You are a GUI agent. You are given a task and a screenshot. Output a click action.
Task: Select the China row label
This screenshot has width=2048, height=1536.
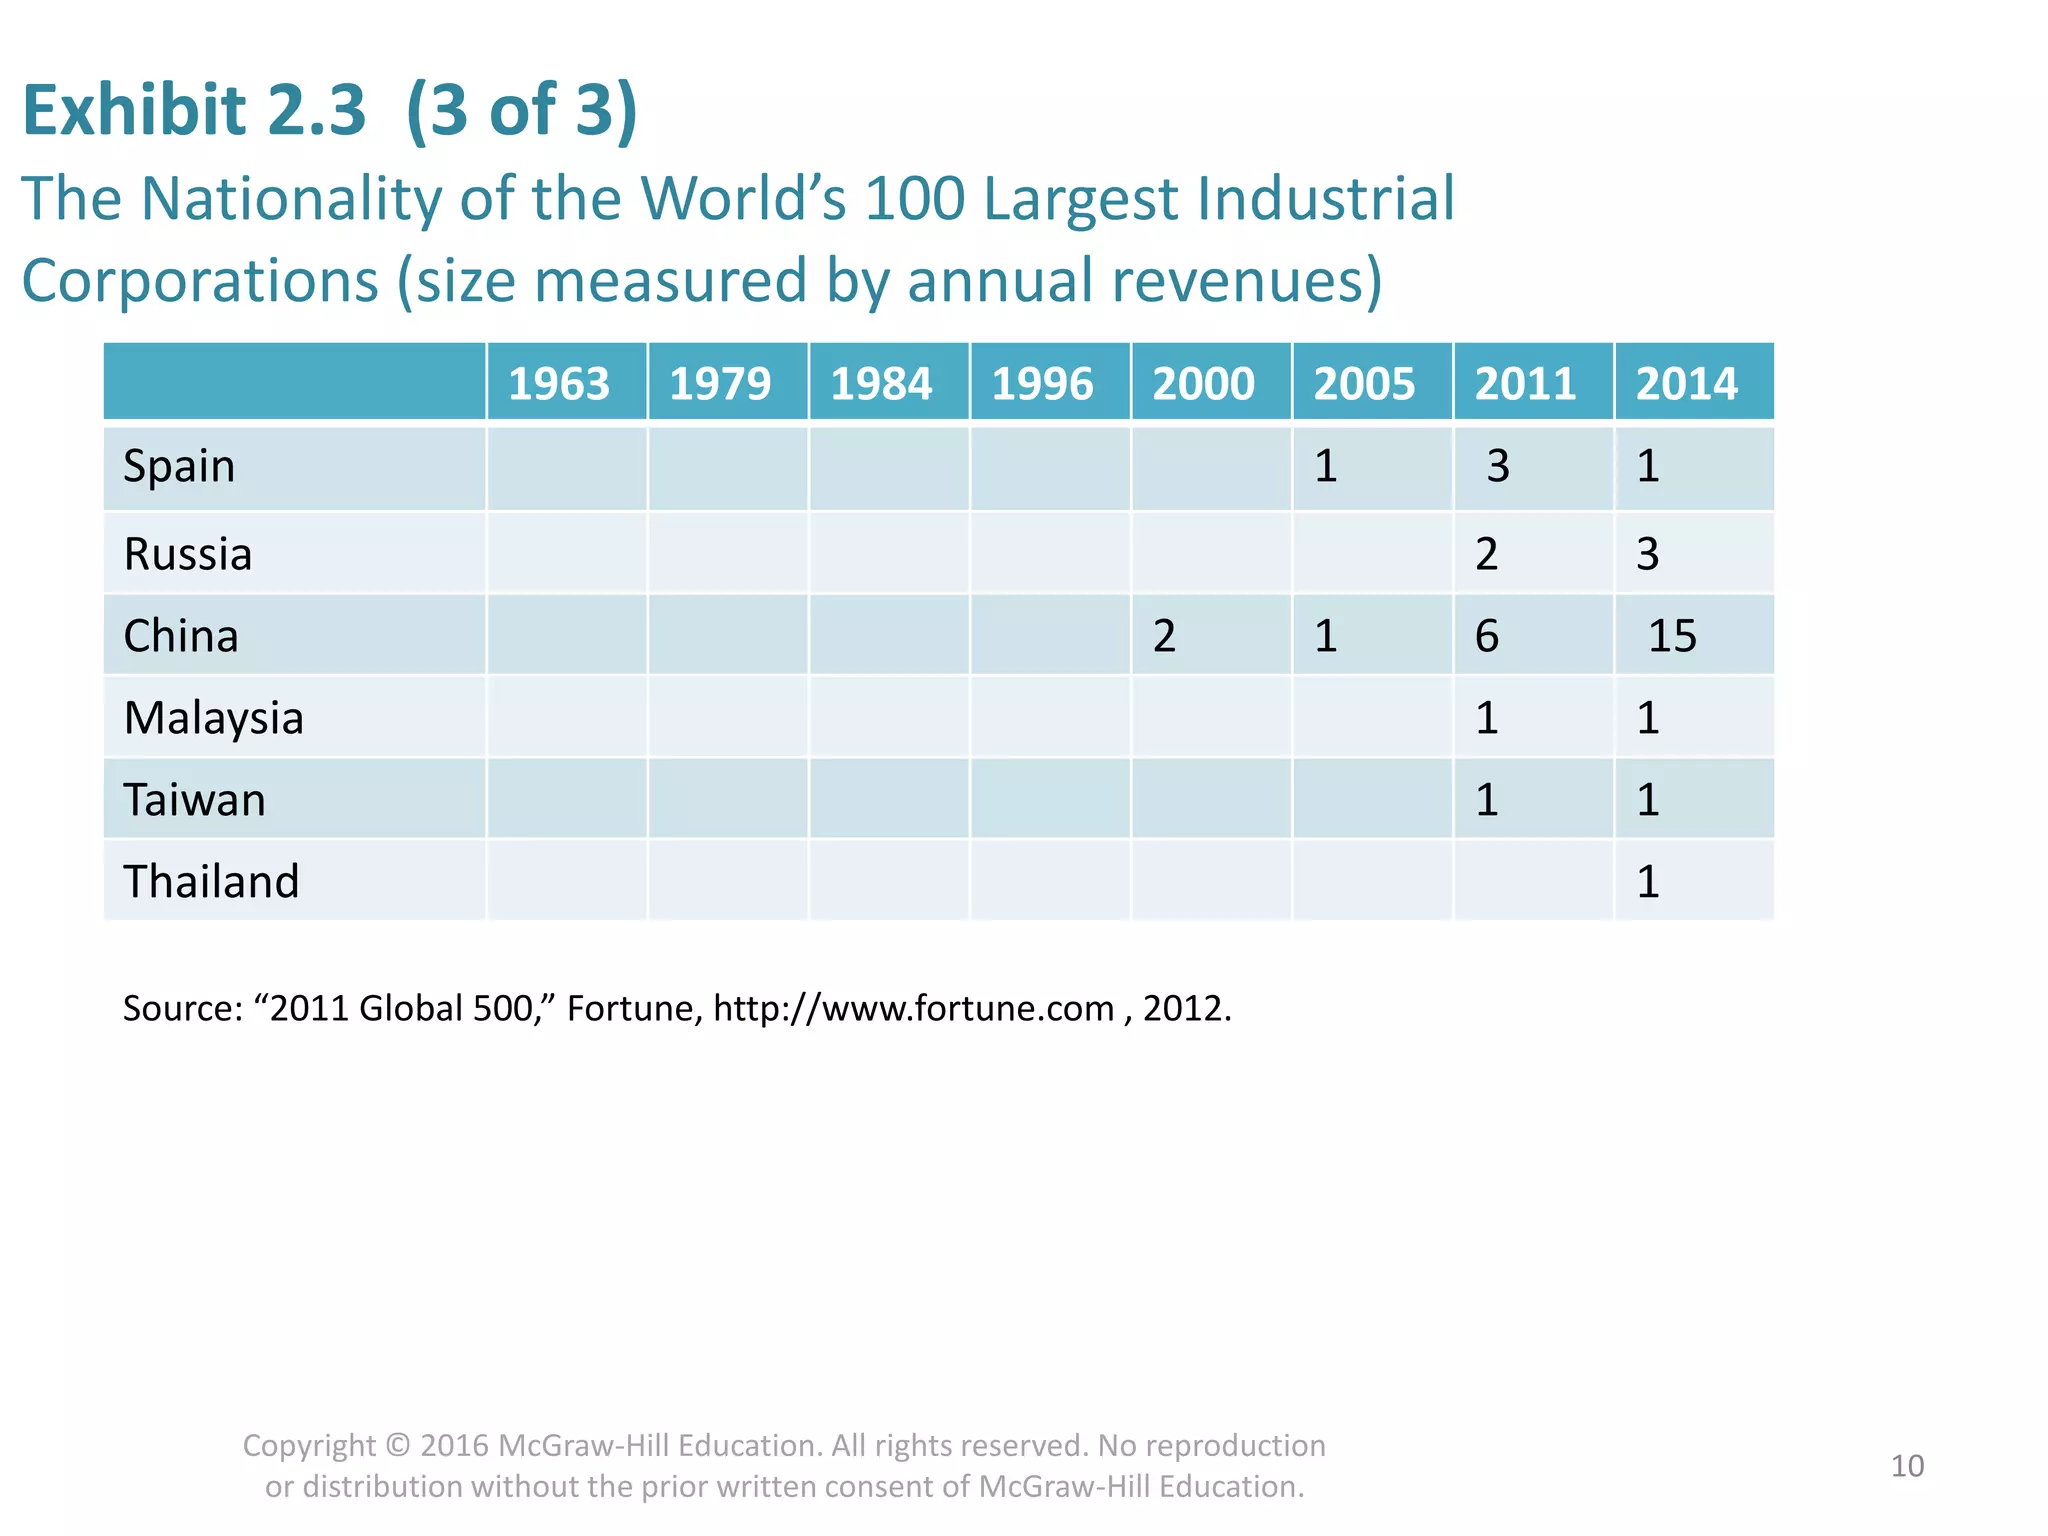tap(181, 636)
